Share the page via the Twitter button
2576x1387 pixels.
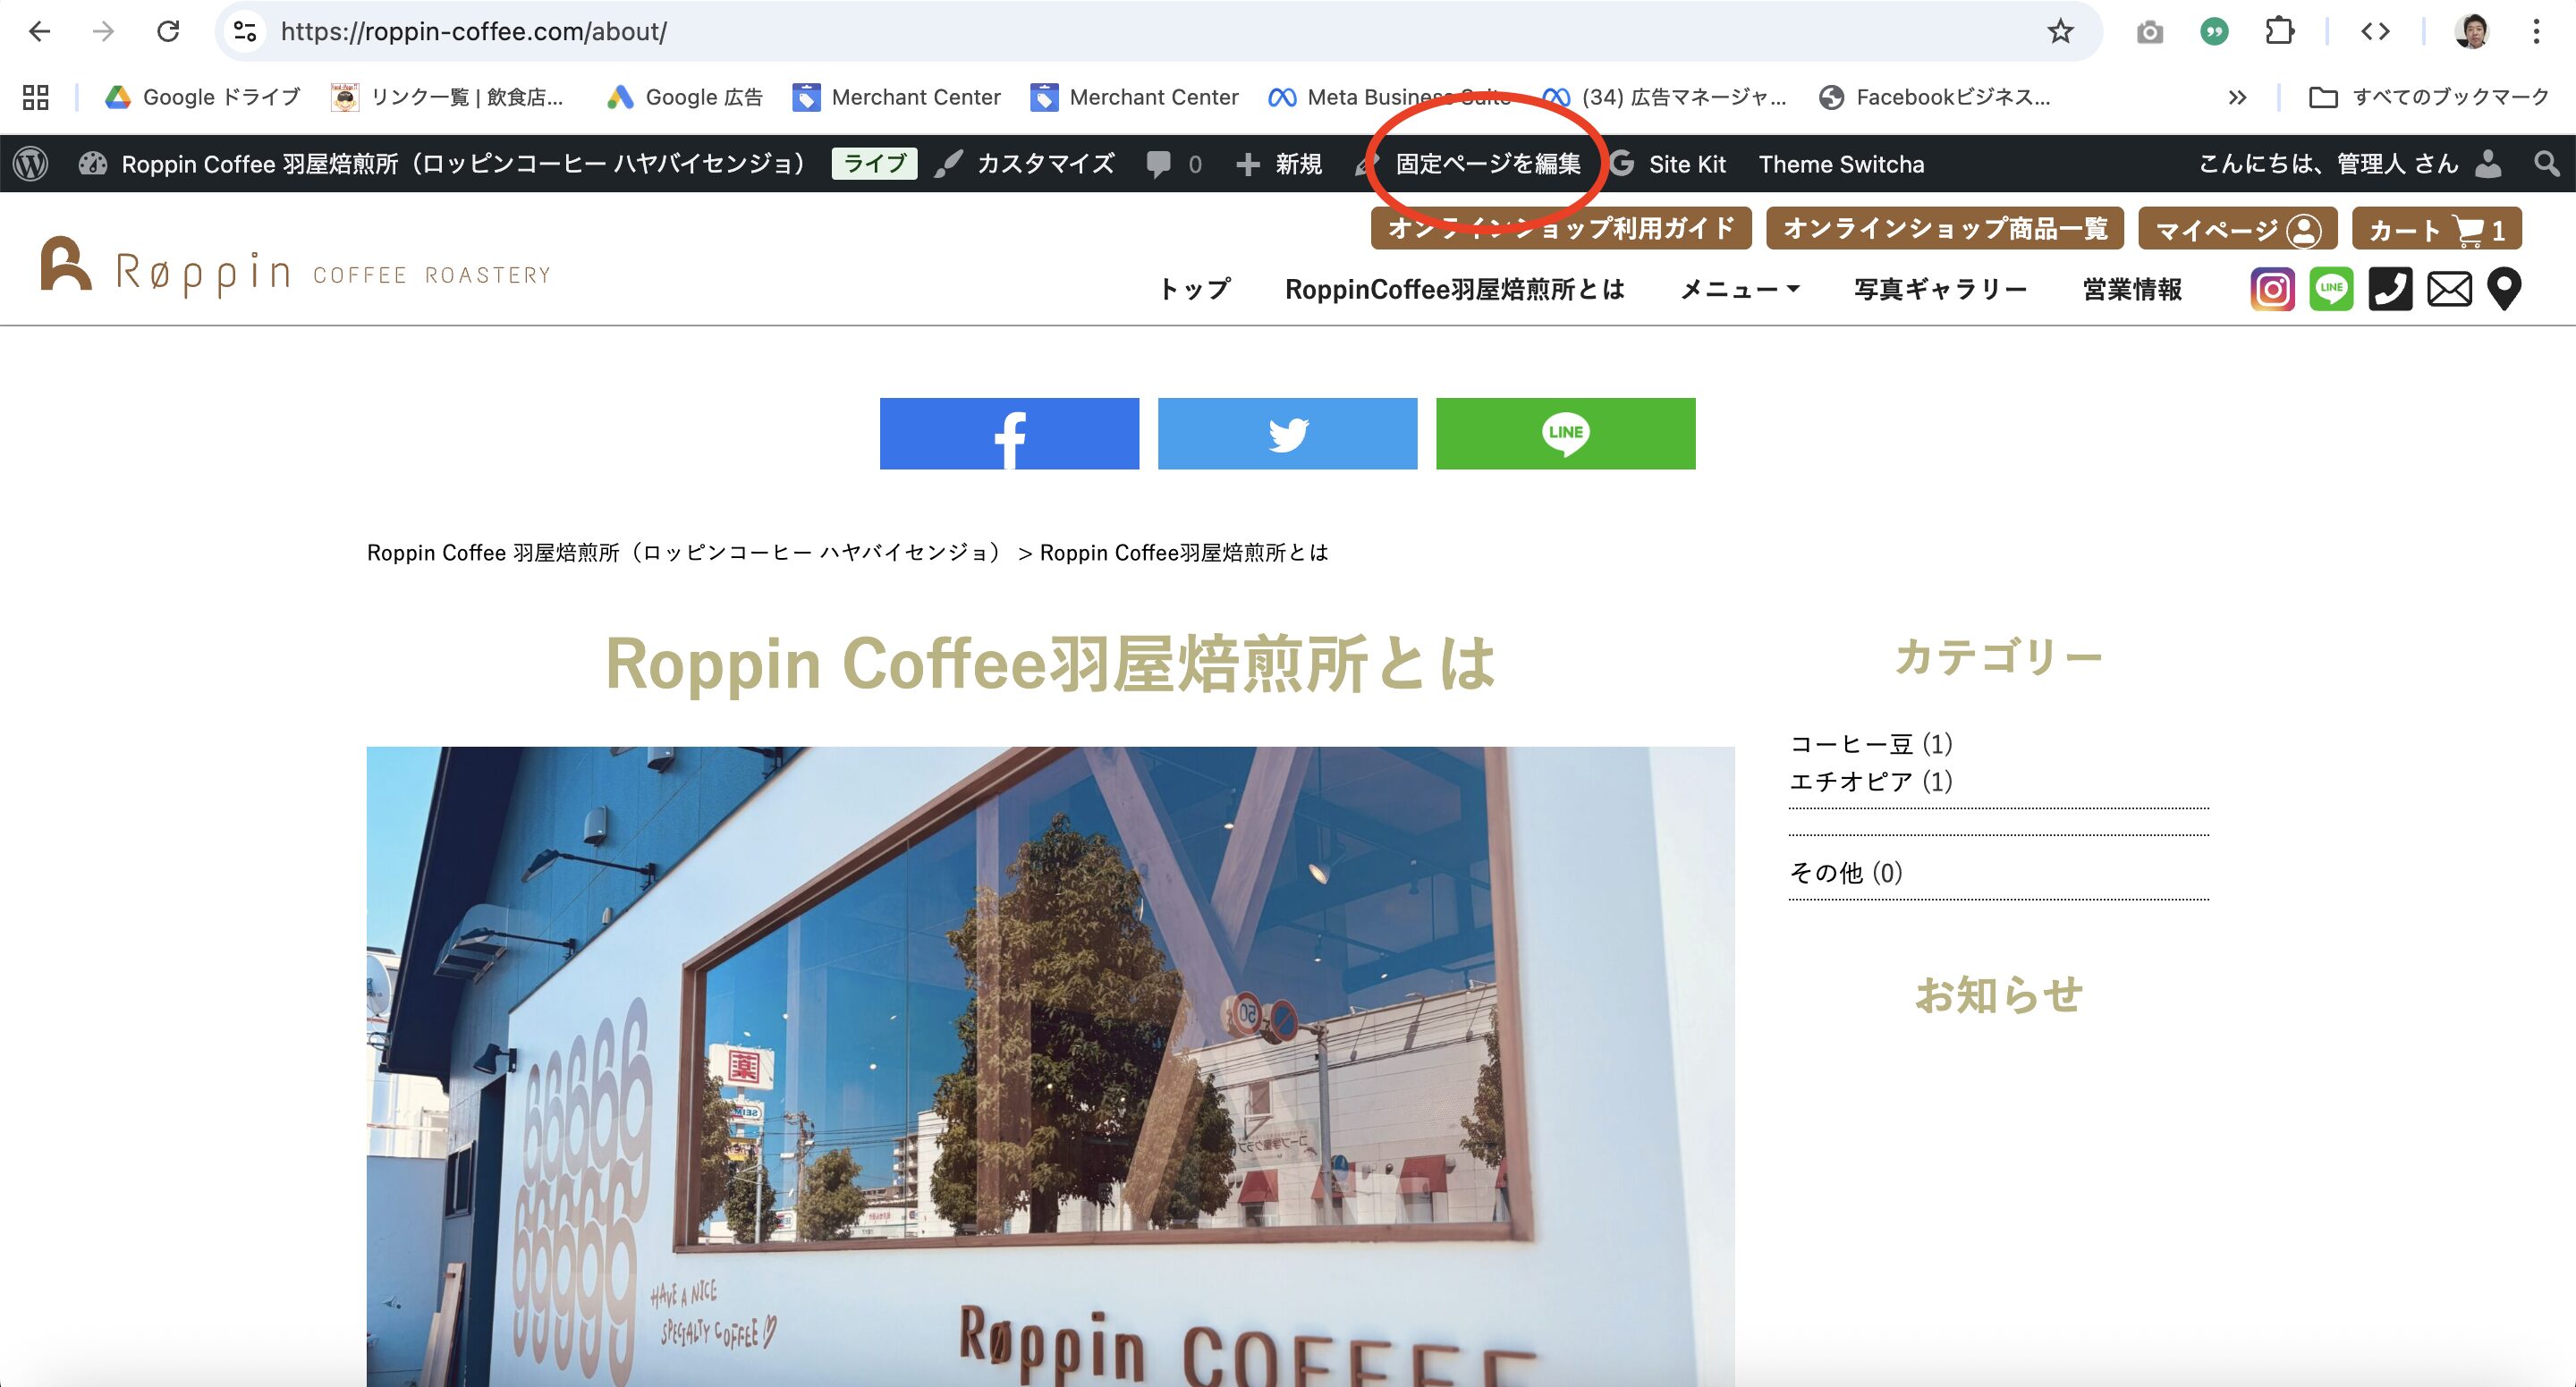point(1287,434)
